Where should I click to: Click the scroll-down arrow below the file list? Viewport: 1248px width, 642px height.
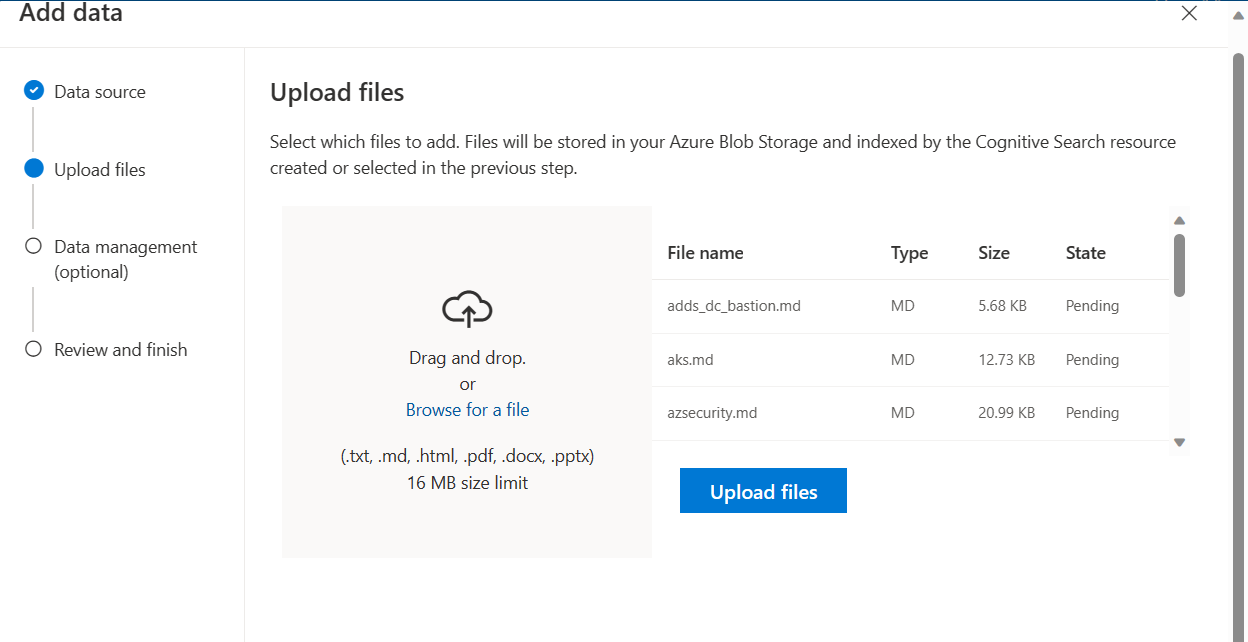[1179, 441]
